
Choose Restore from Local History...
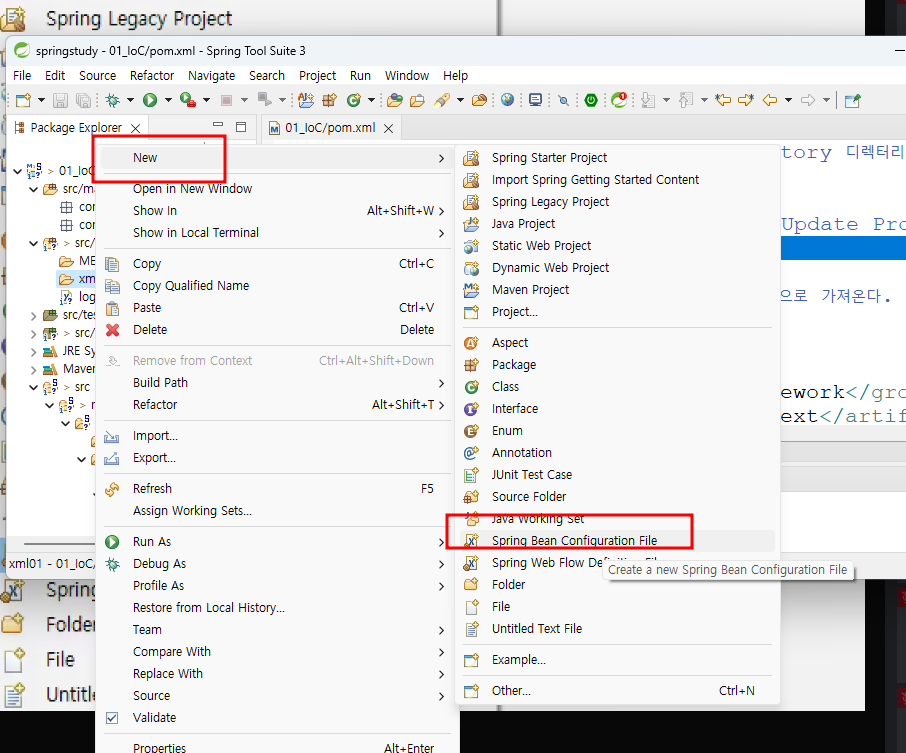point(276,608)
